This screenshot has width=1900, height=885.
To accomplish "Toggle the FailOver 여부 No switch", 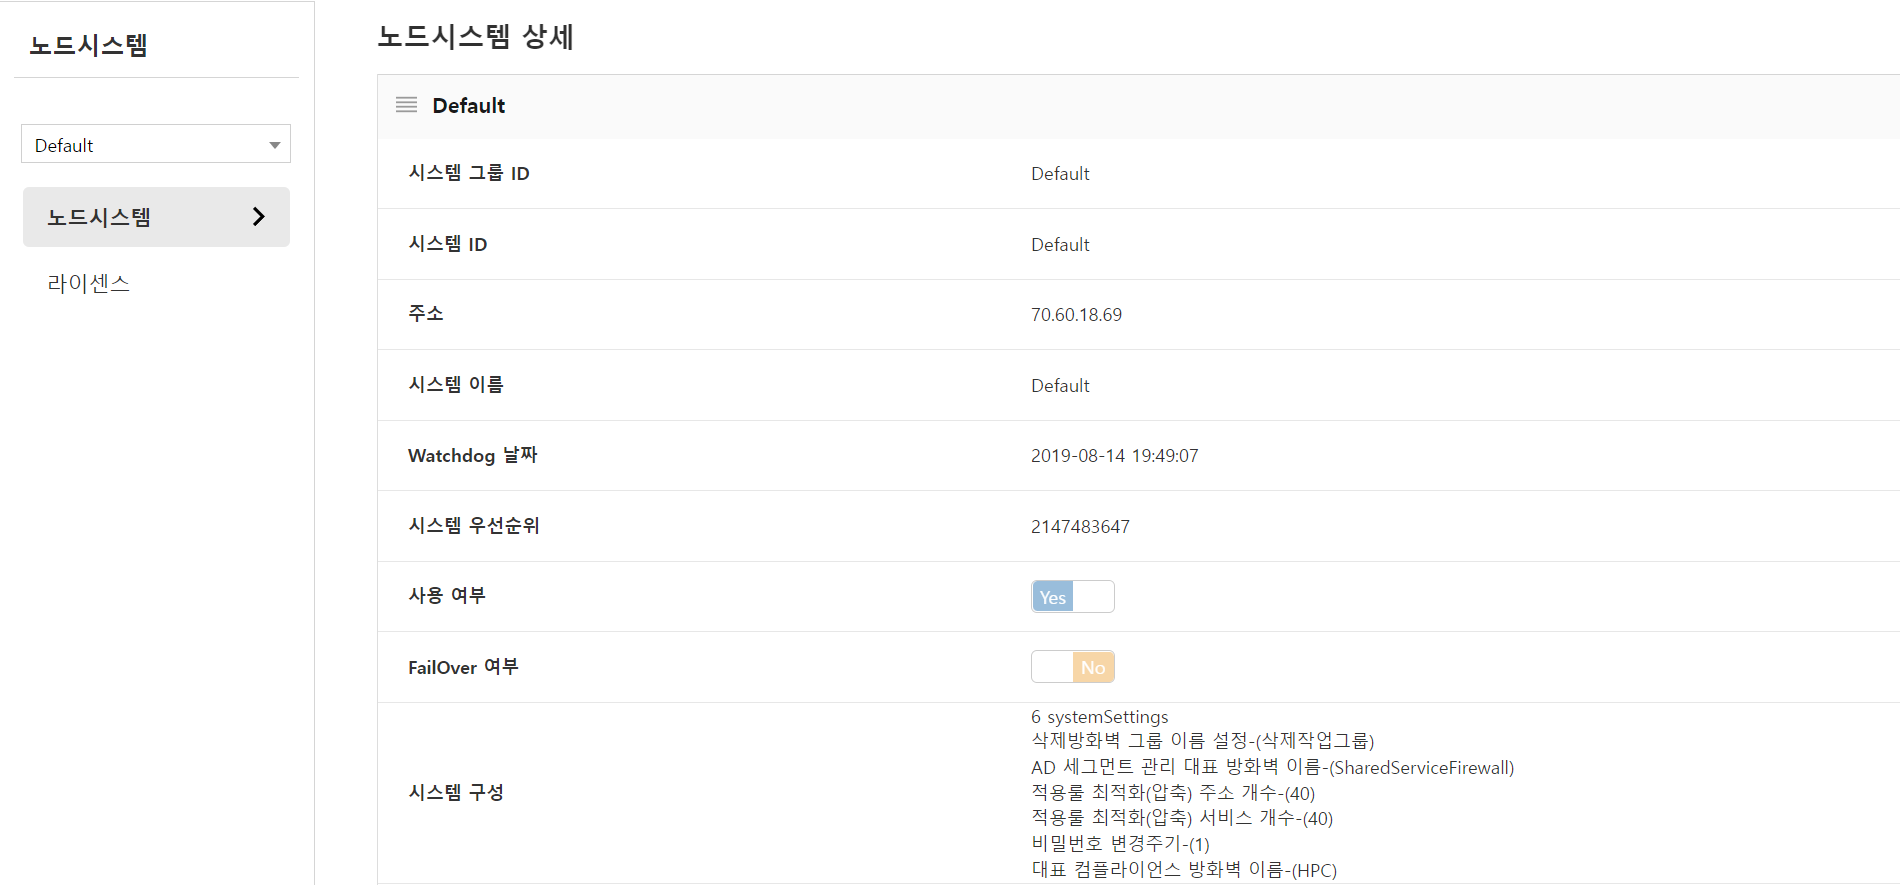I will 1073,667.
